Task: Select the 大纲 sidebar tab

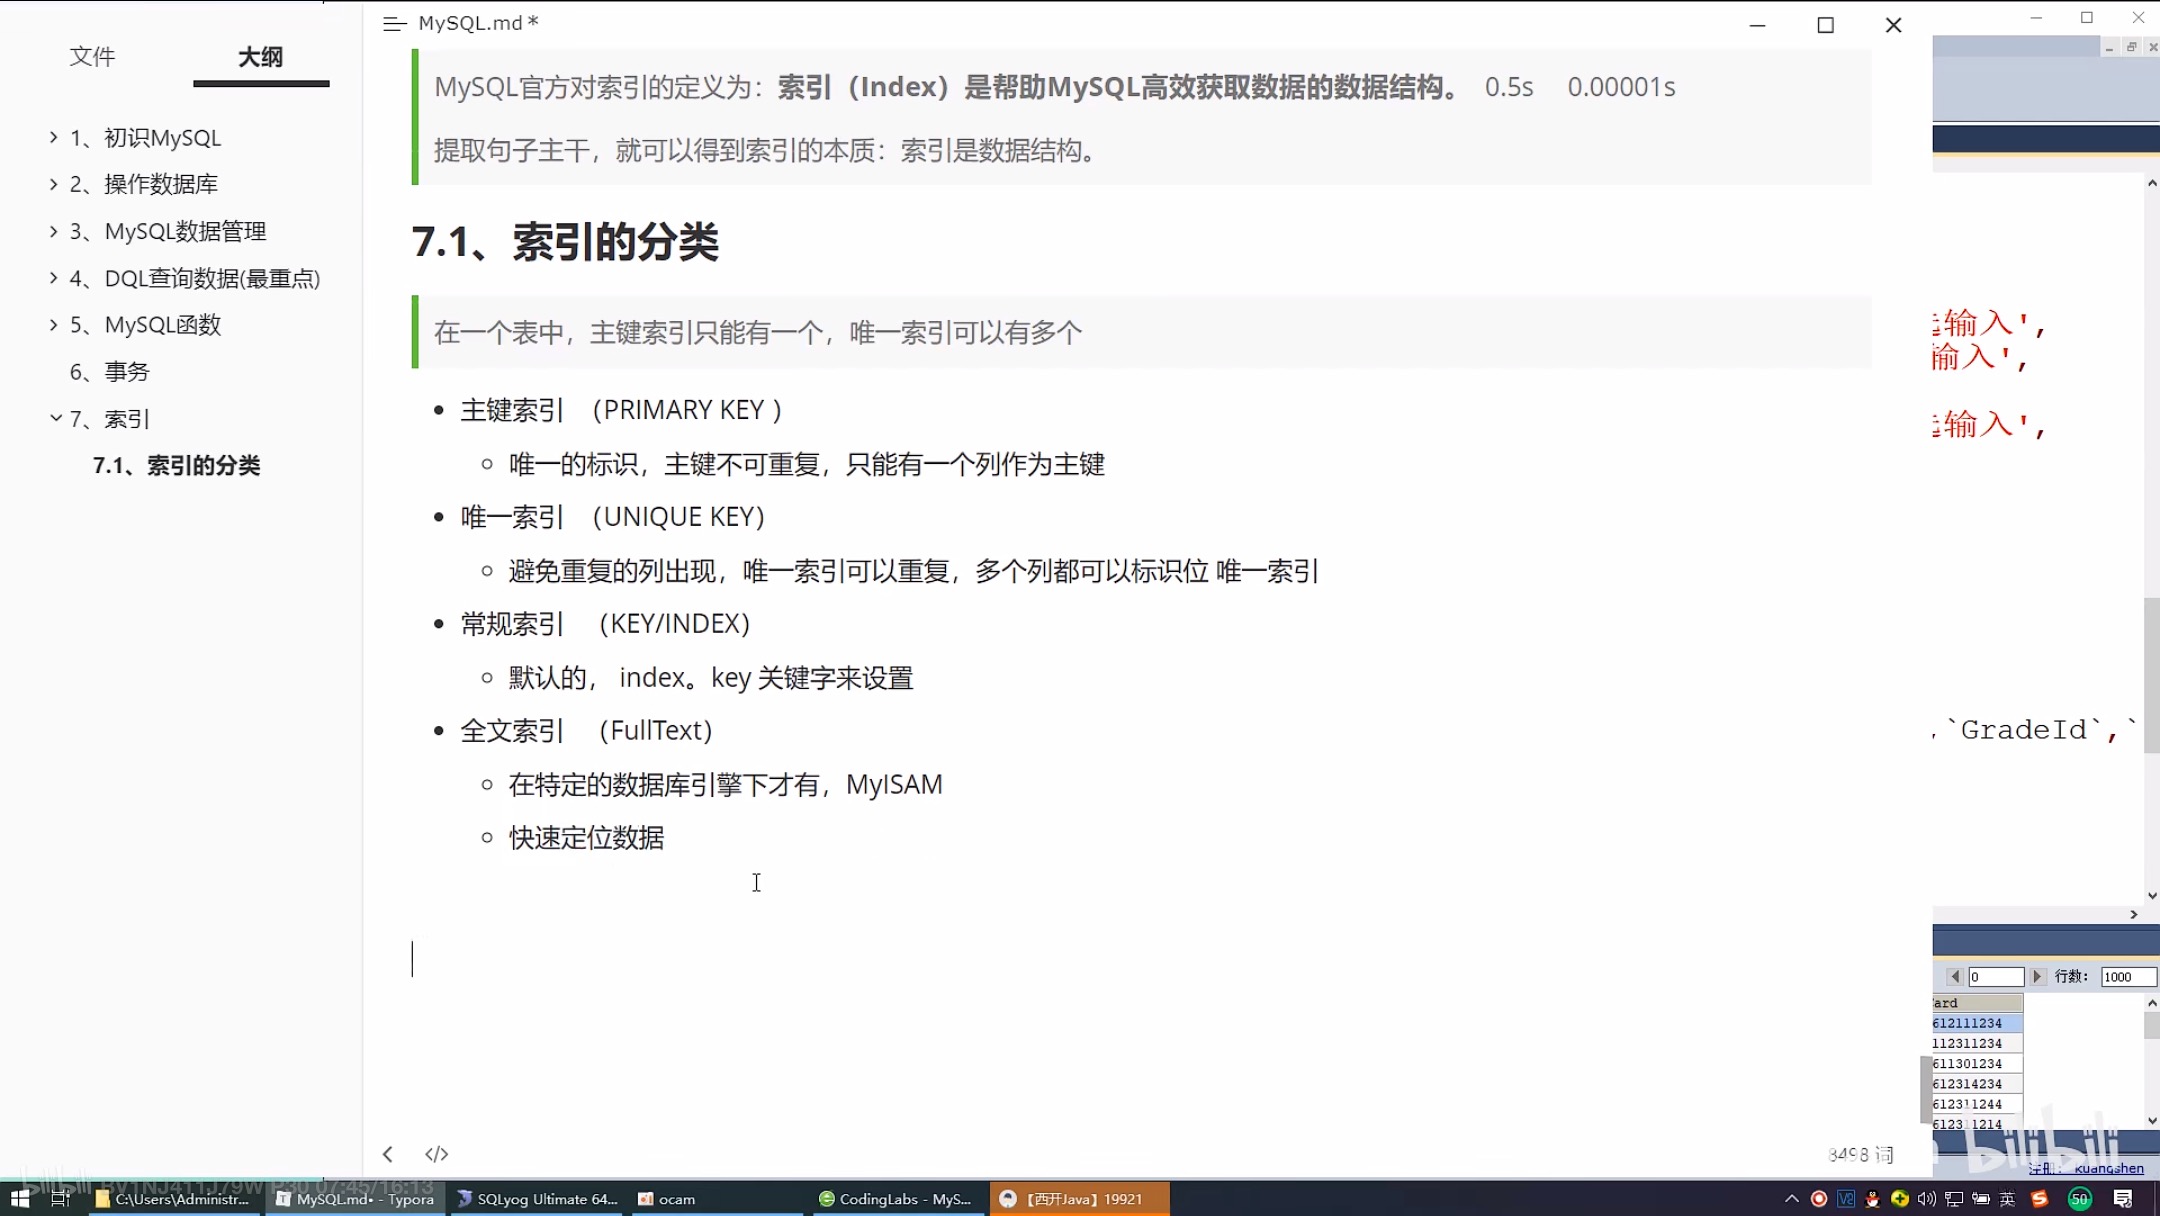Action: tap(260, 57)
